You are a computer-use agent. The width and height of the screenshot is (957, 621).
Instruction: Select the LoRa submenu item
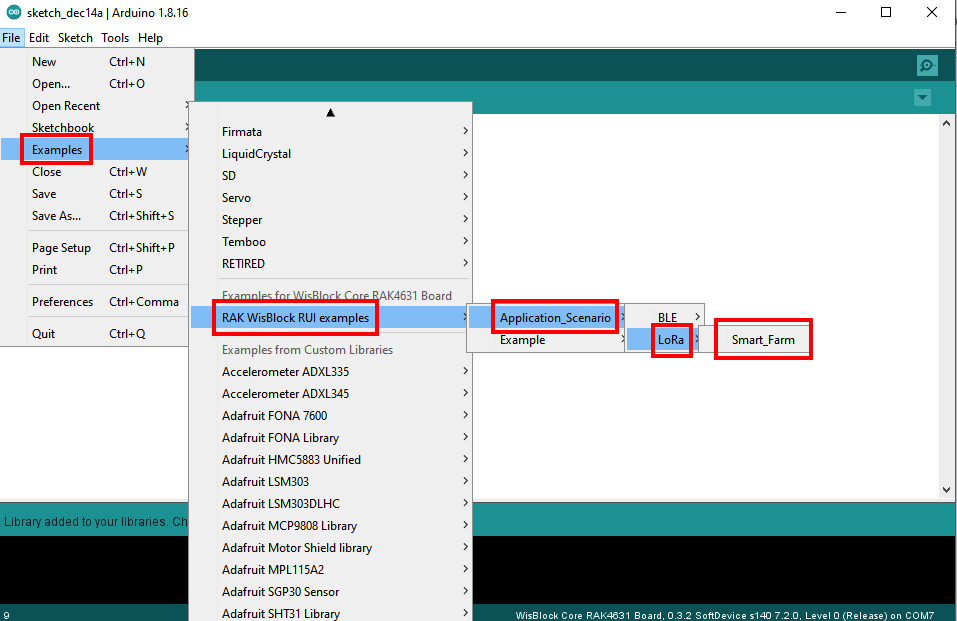coord(665,340)
